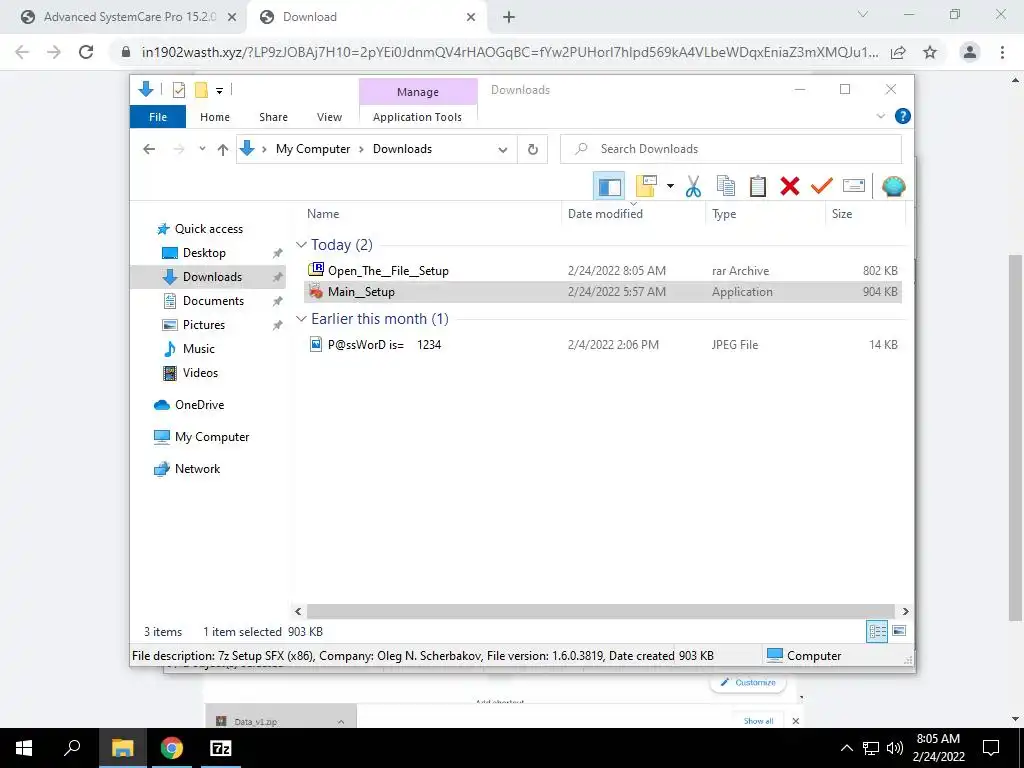Toggle the preview pane toolbar button
Viewport: 1024px width, 768px height.
tap(609, 186)
